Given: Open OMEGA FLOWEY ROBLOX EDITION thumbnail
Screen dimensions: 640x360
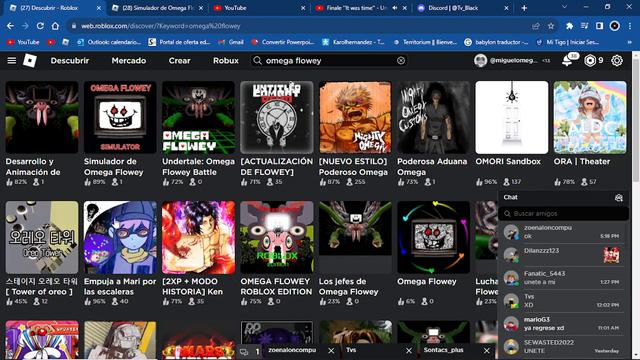Looking at the screenshot, I should point(276,237).
